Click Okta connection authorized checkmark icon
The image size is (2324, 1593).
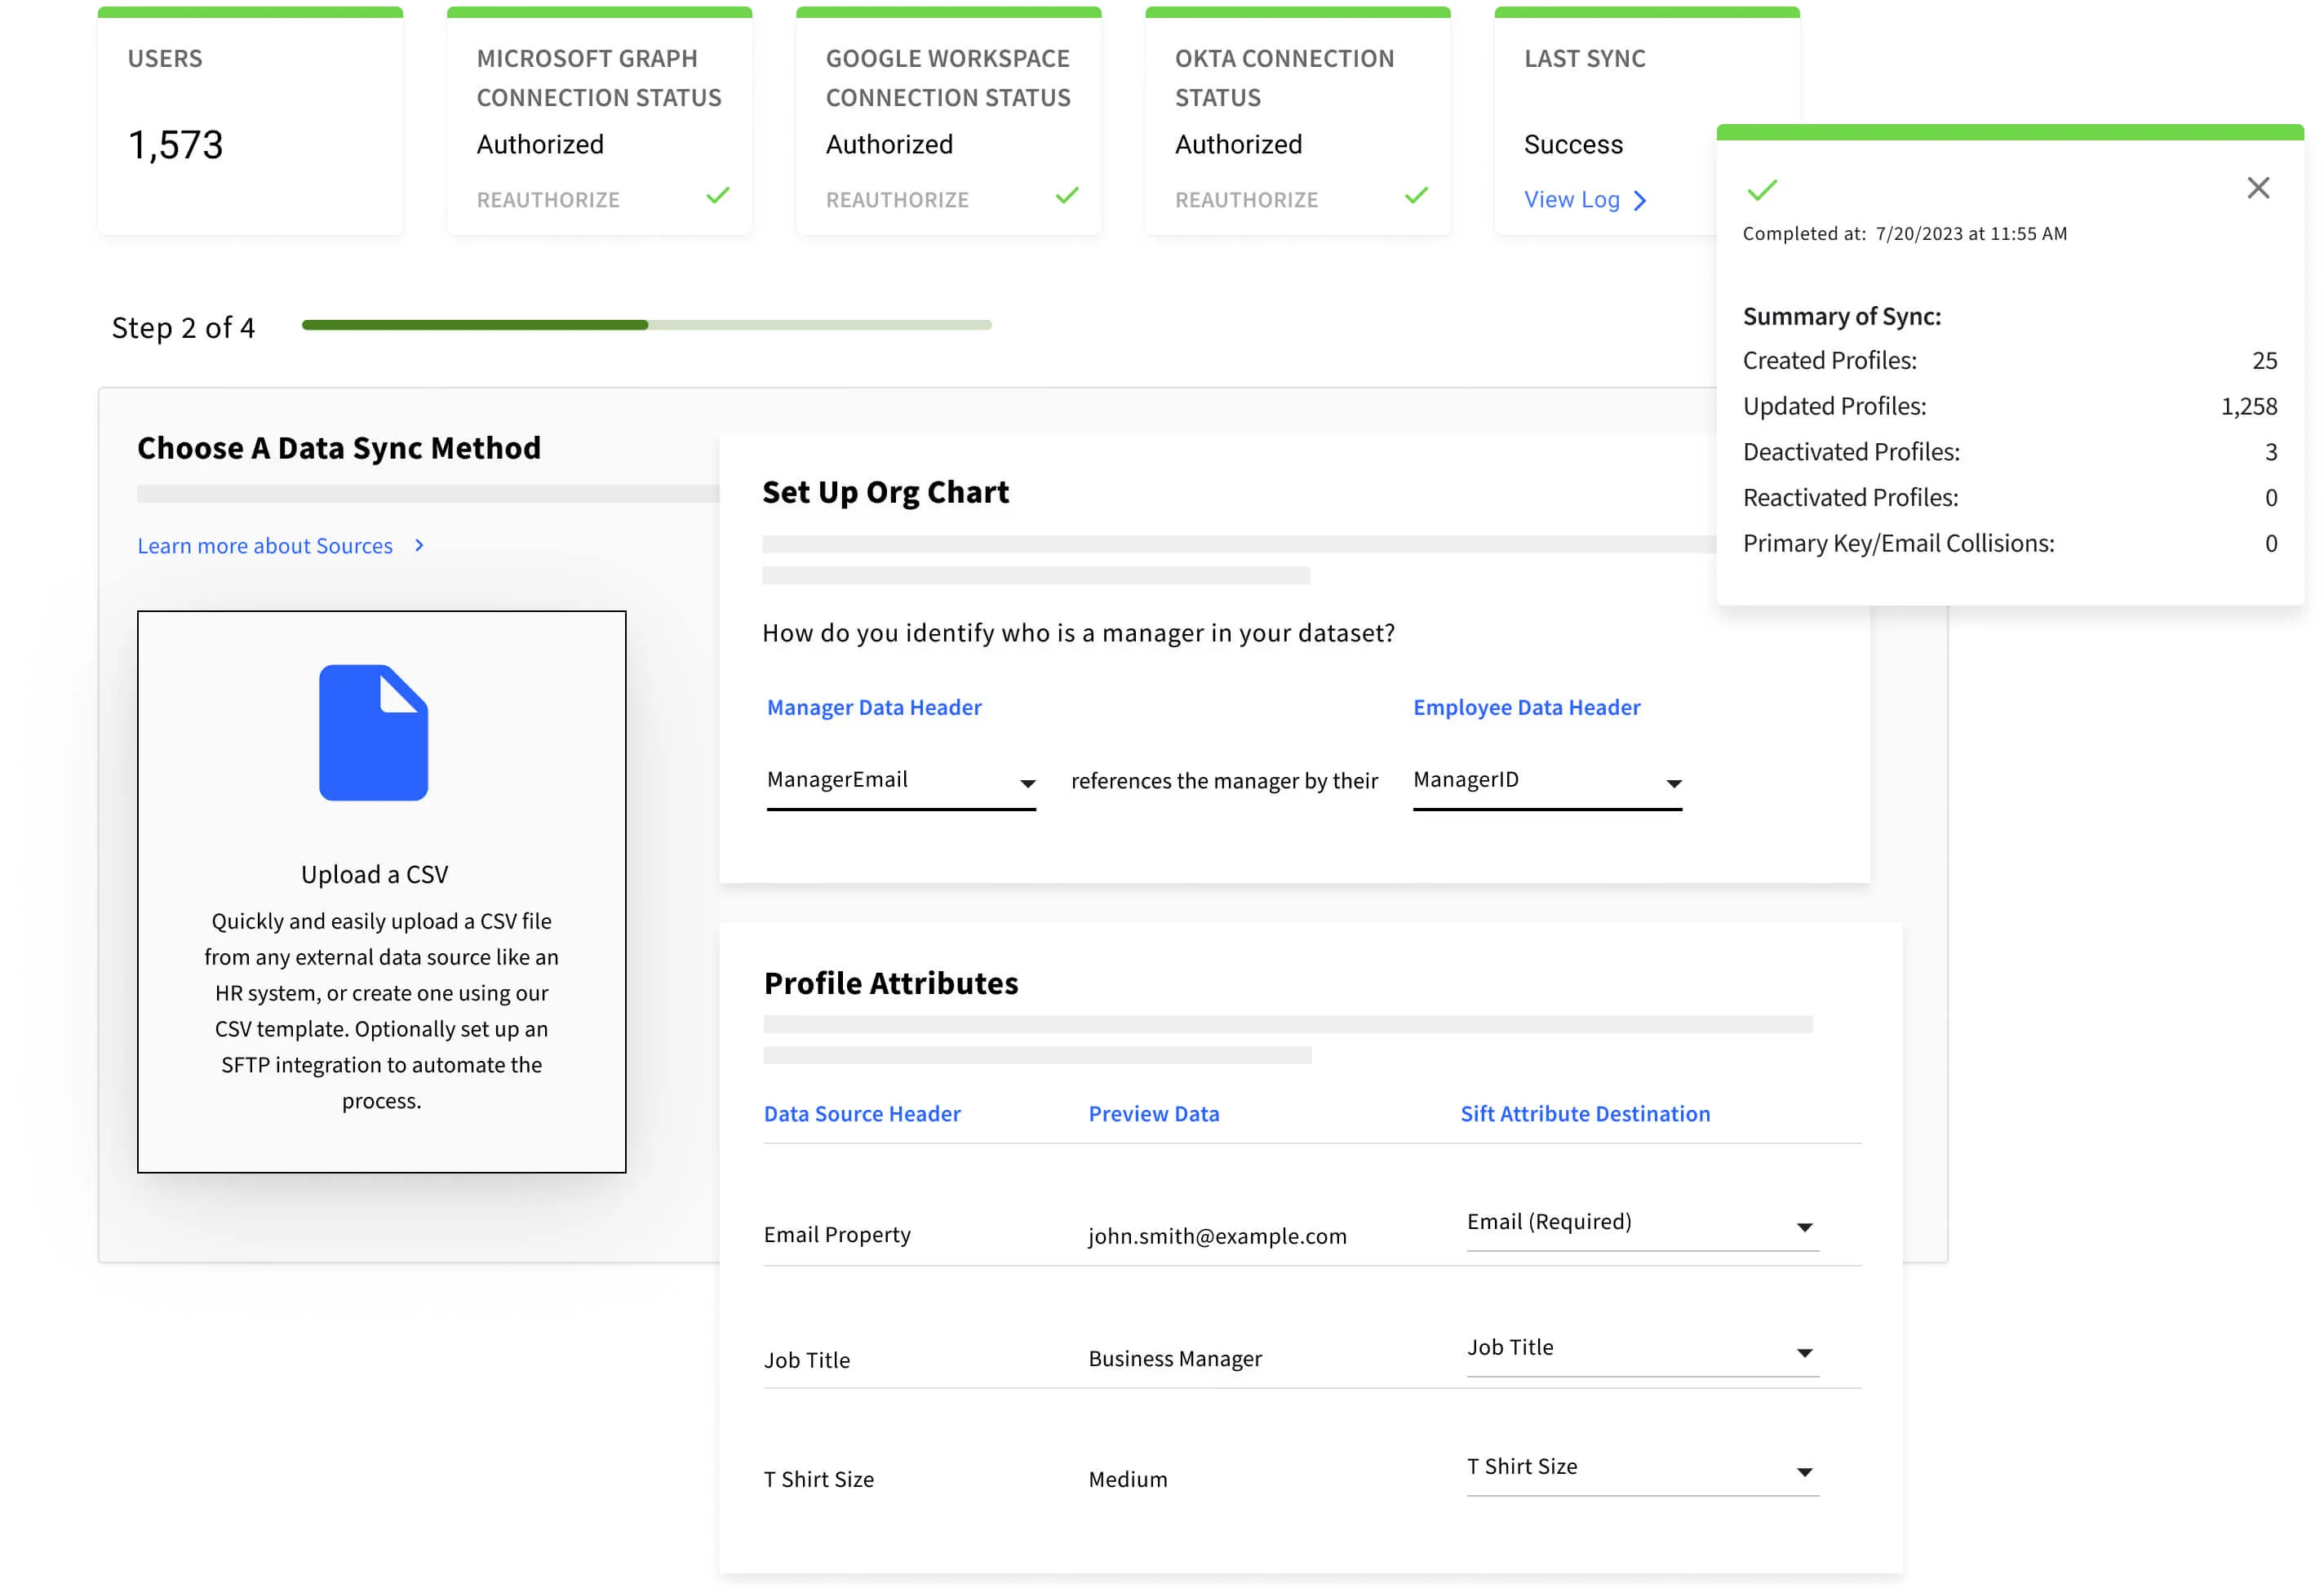1415,196
